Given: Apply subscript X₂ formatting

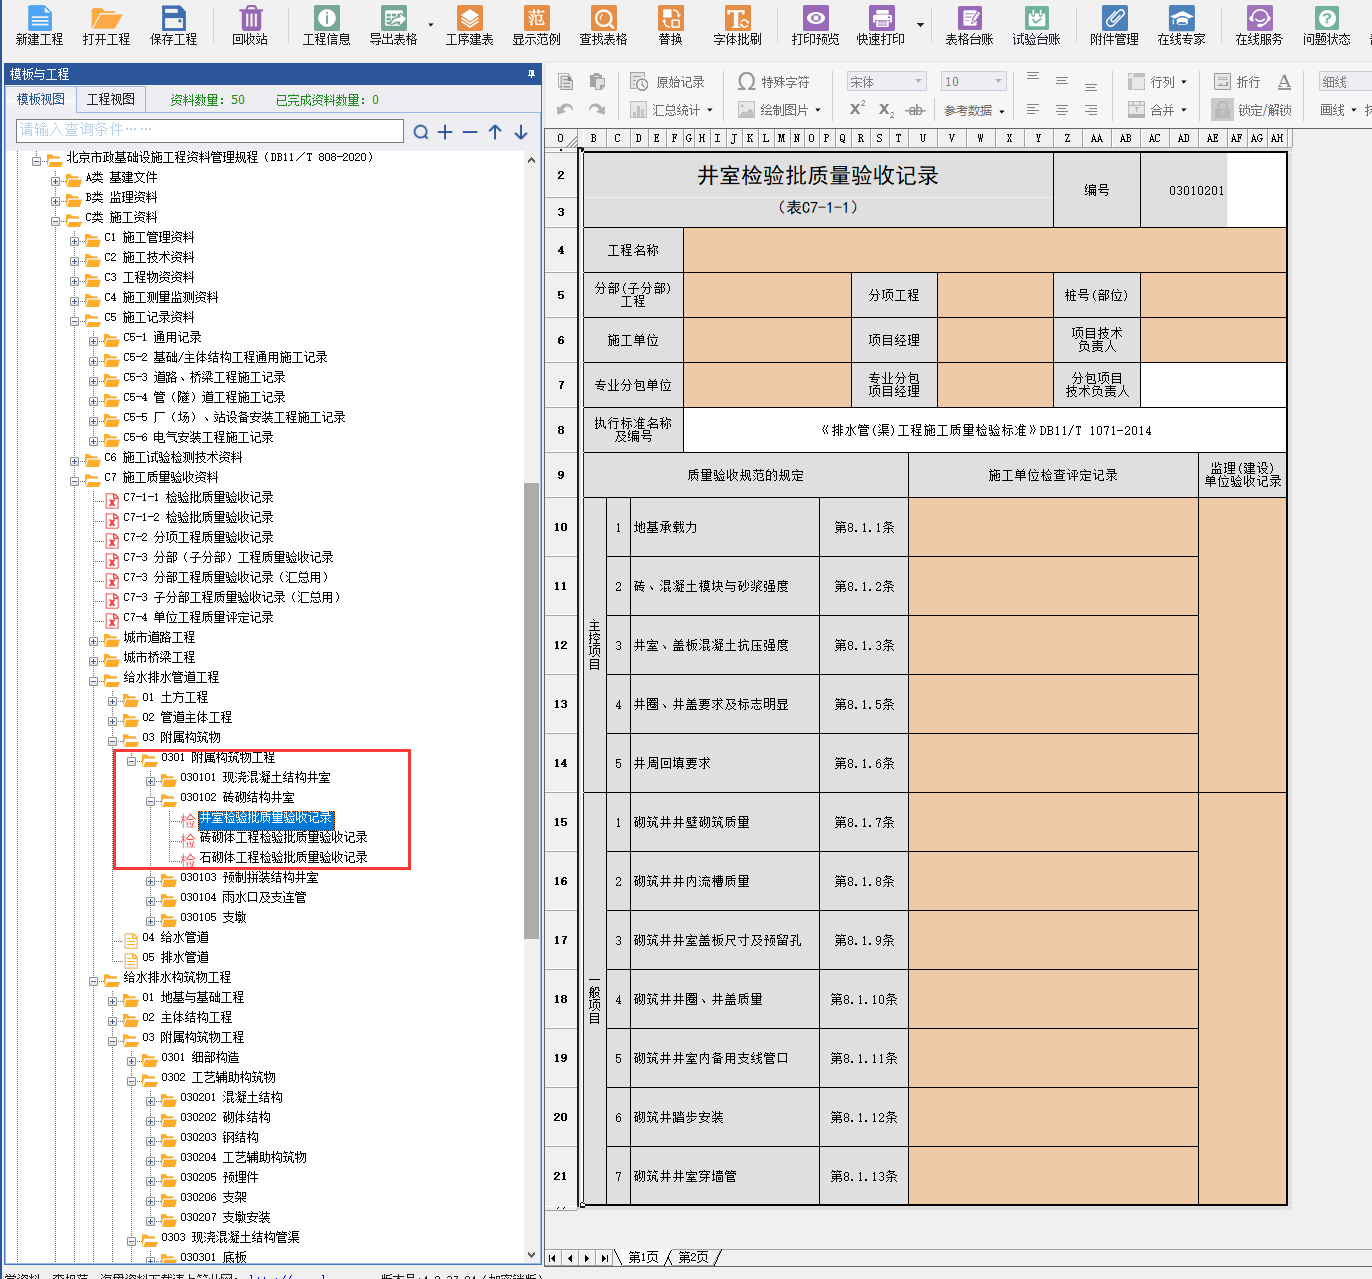Looking at the screenshot, I should point(886,110).
